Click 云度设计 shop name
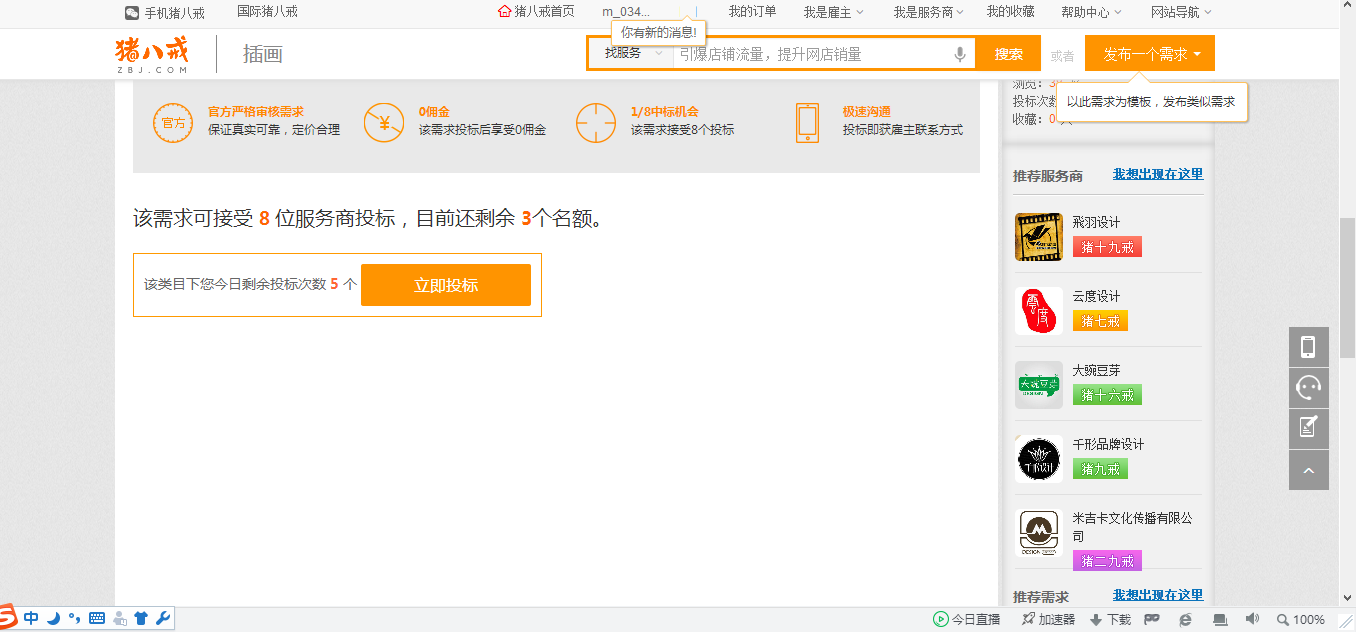The width and height of the screenshot is (1356, 632). [1096, 296]
